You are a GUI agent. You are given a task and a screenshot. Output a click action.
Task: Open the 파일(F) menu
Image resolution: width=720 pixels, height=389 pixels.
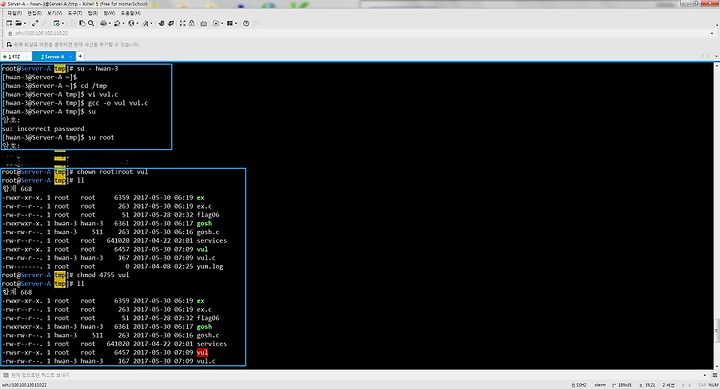pyautogui.click(x=15, y=13)
